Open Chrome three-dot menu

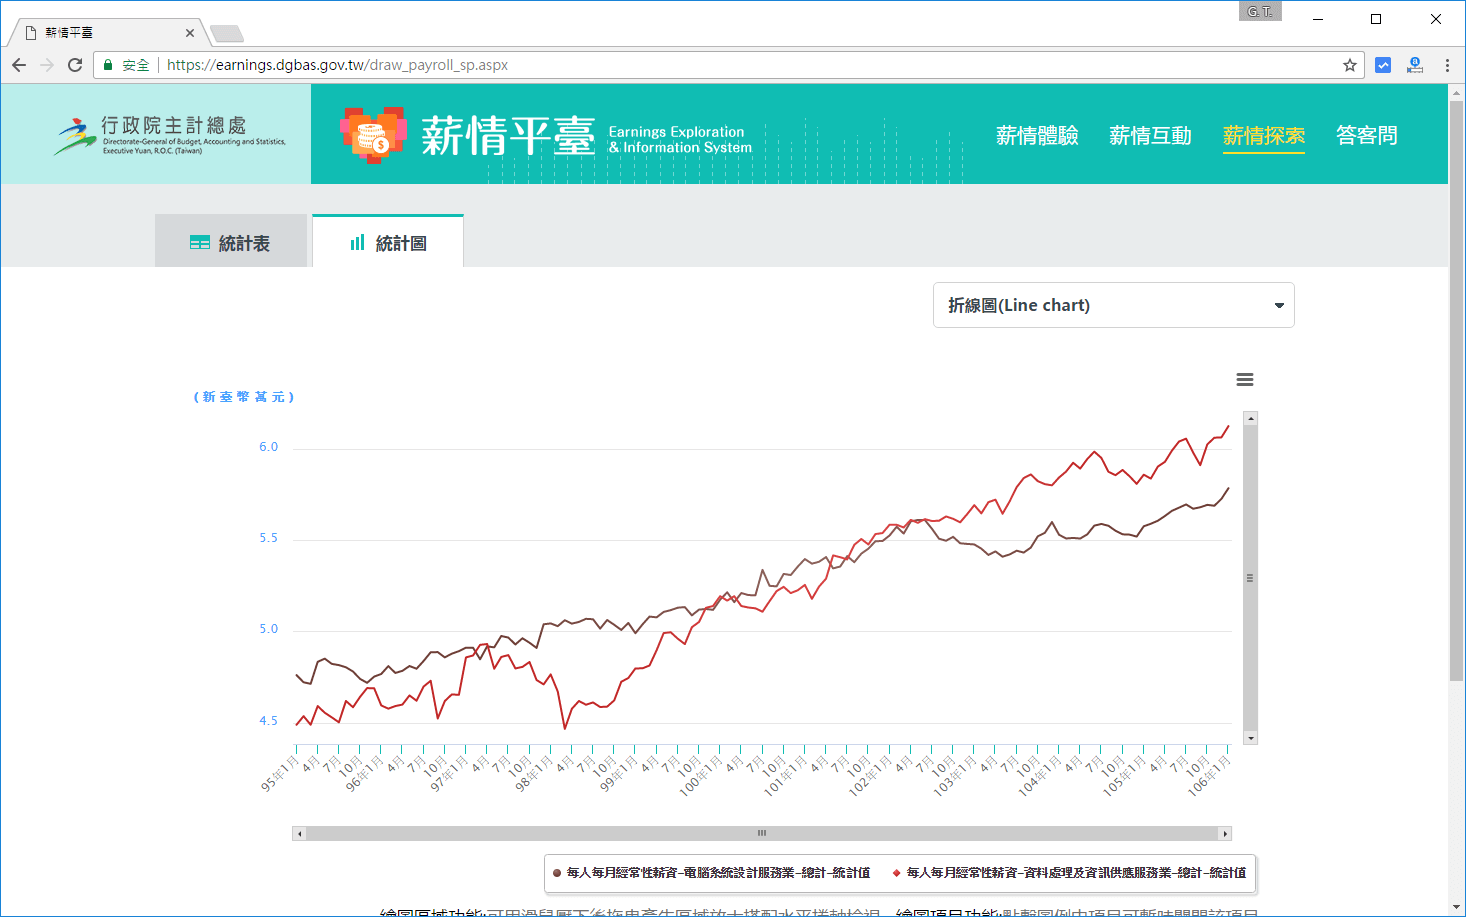click(x=1447, y=65)
